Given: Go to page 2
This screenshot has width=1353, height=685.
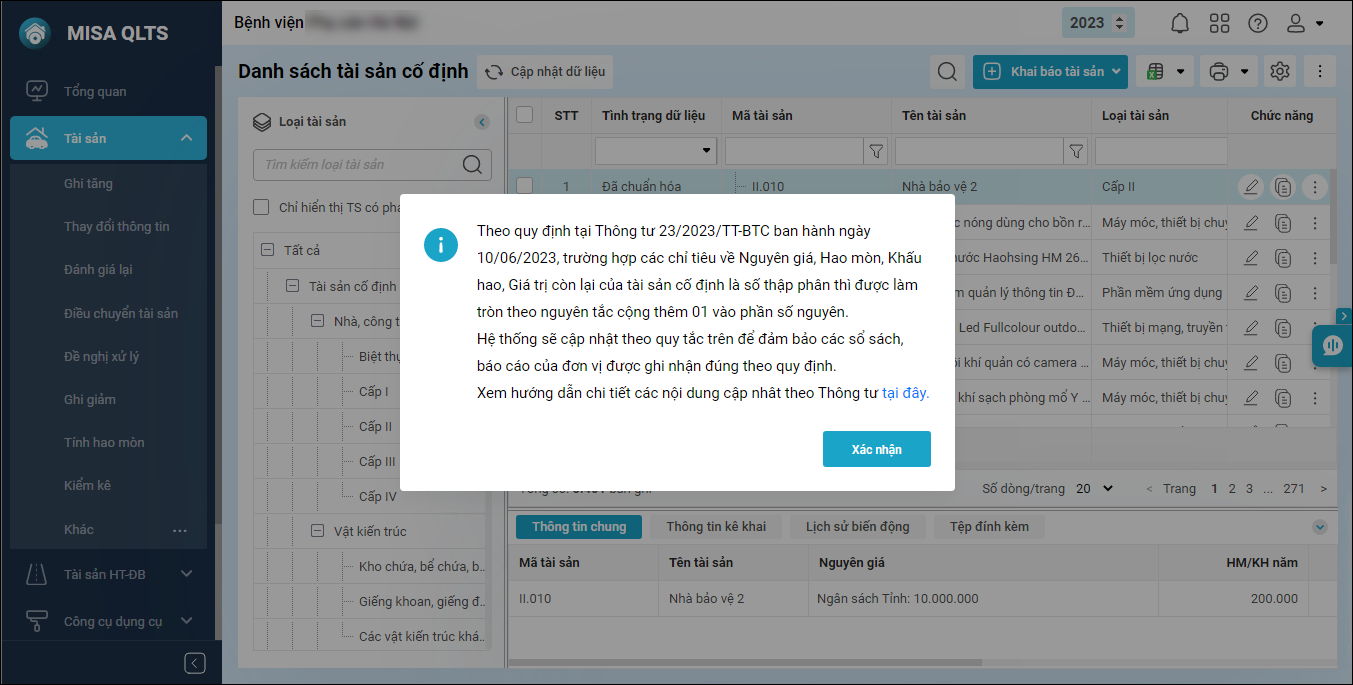Looking at the screenshot, I should 1233,489.
